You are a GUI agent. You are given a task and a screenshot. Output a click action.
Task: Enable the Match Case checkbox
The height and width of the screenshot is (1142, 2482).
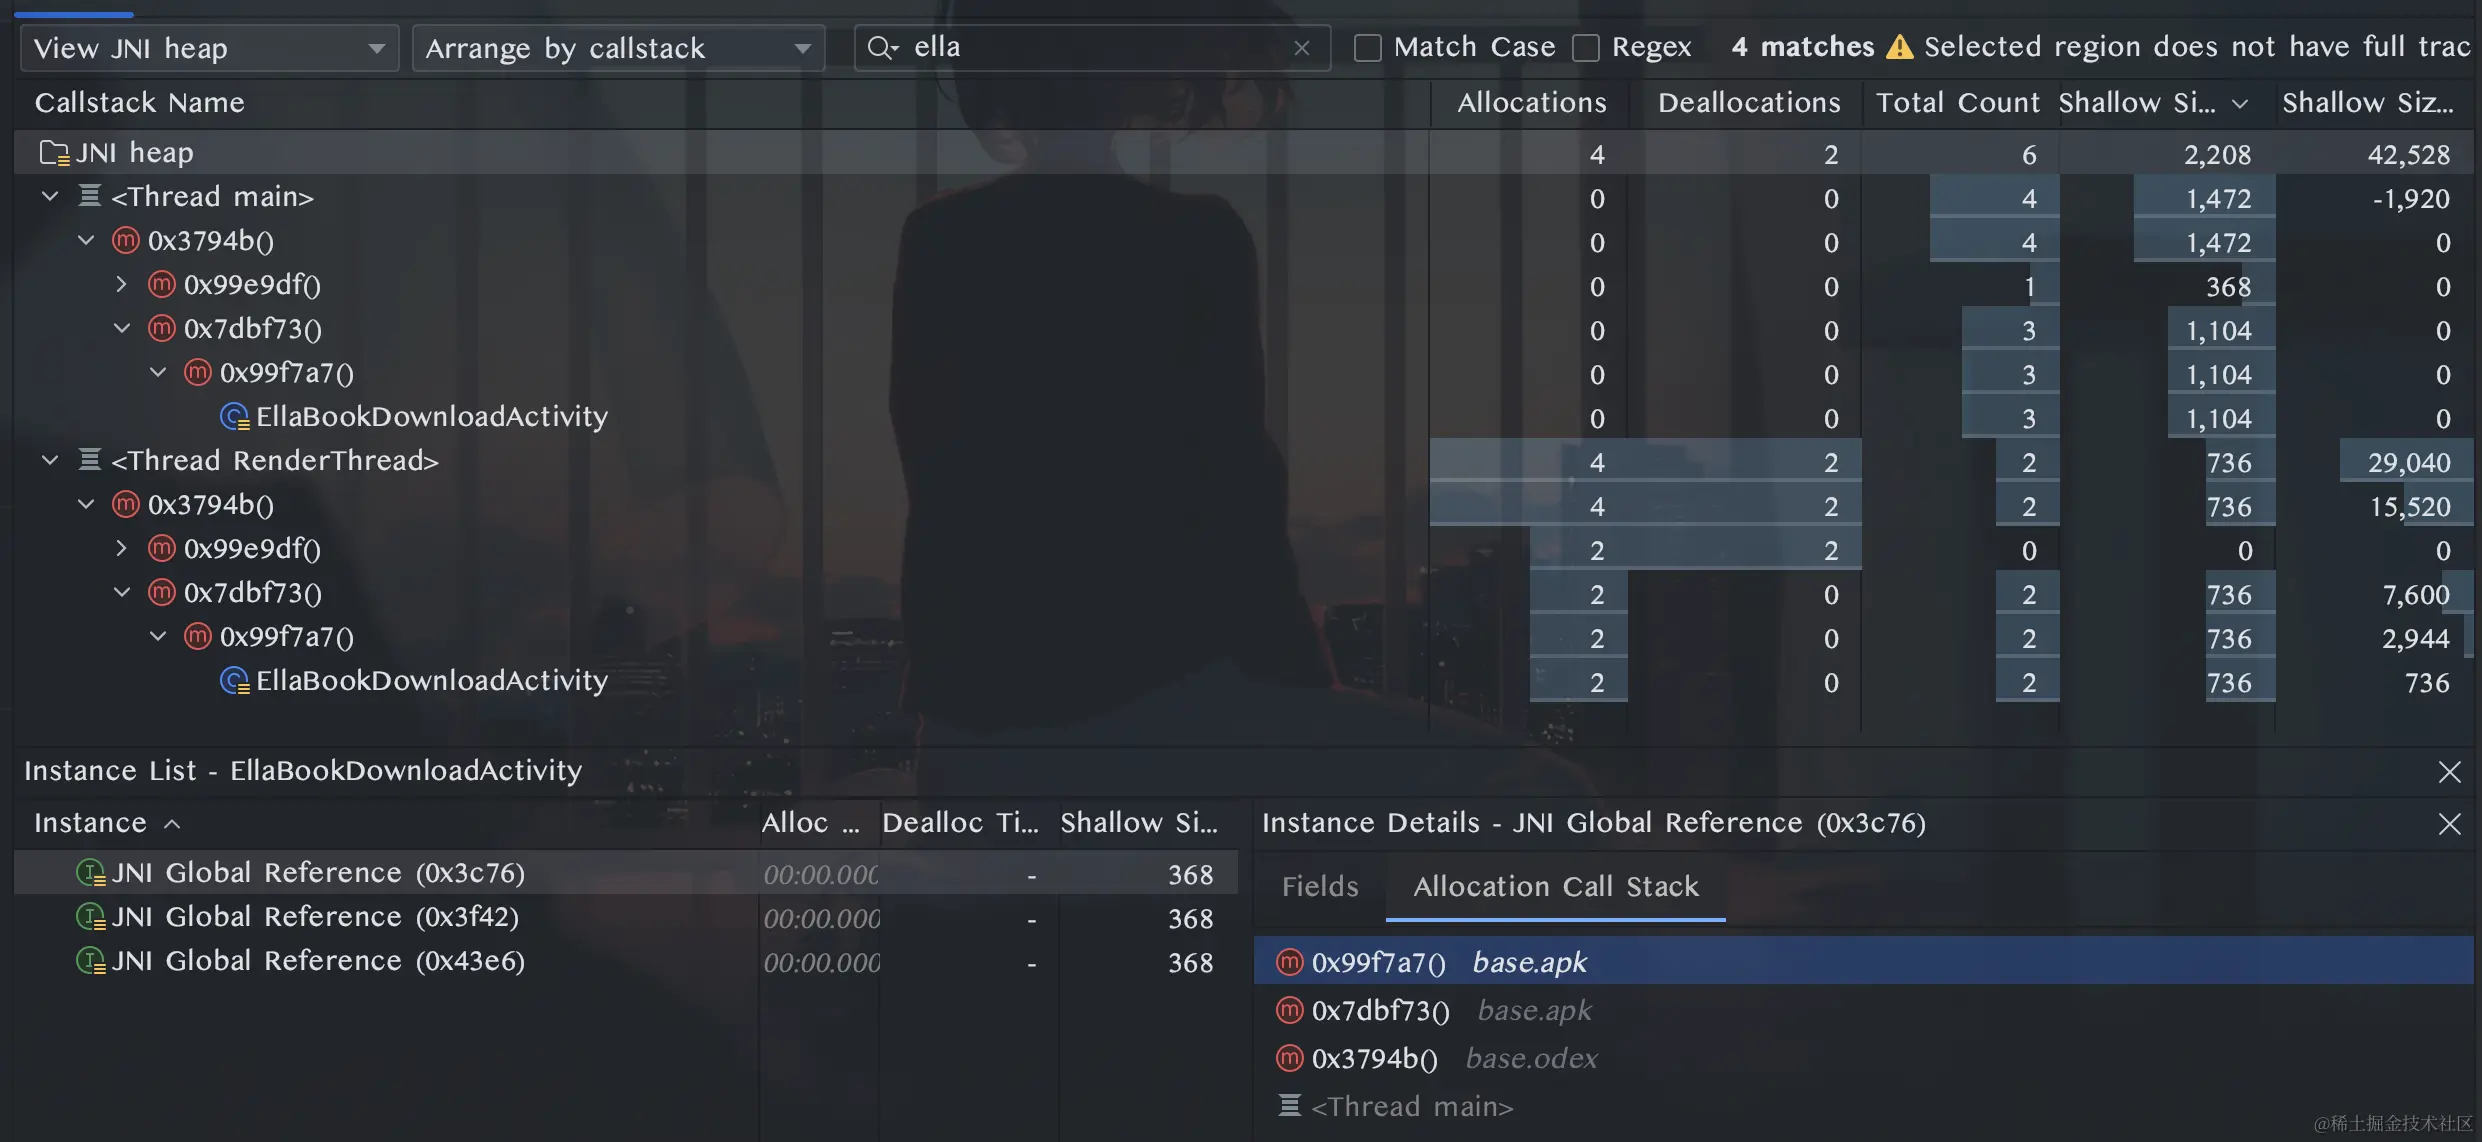(1368, 48)
